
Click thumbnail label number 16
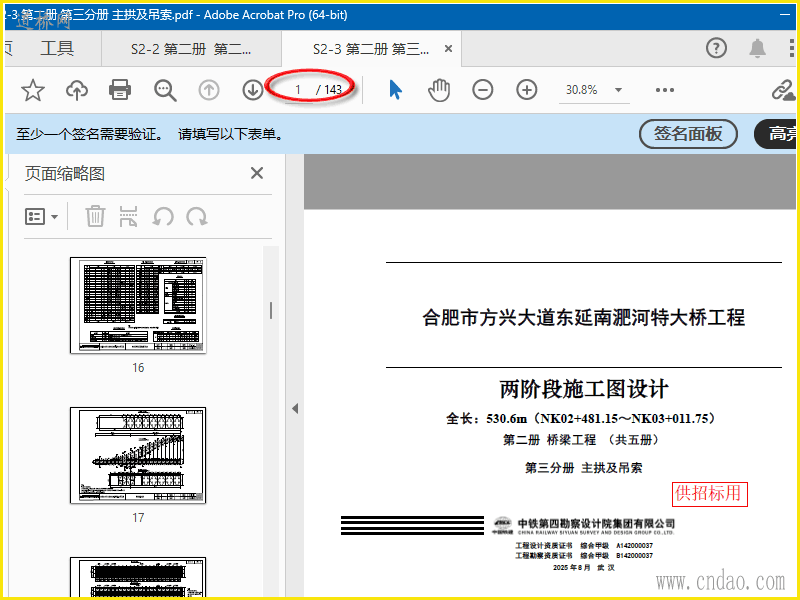[x=138, y=367]
